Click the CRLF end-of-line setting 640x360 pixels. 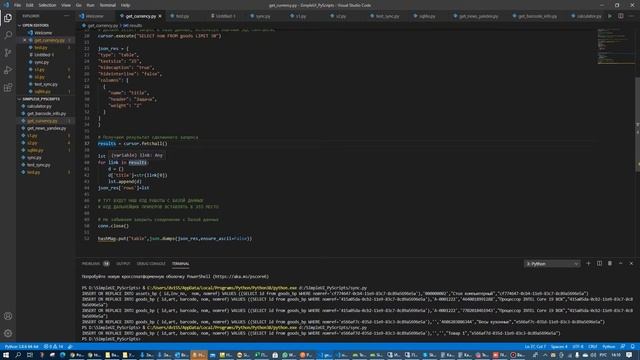coord(593,347)
